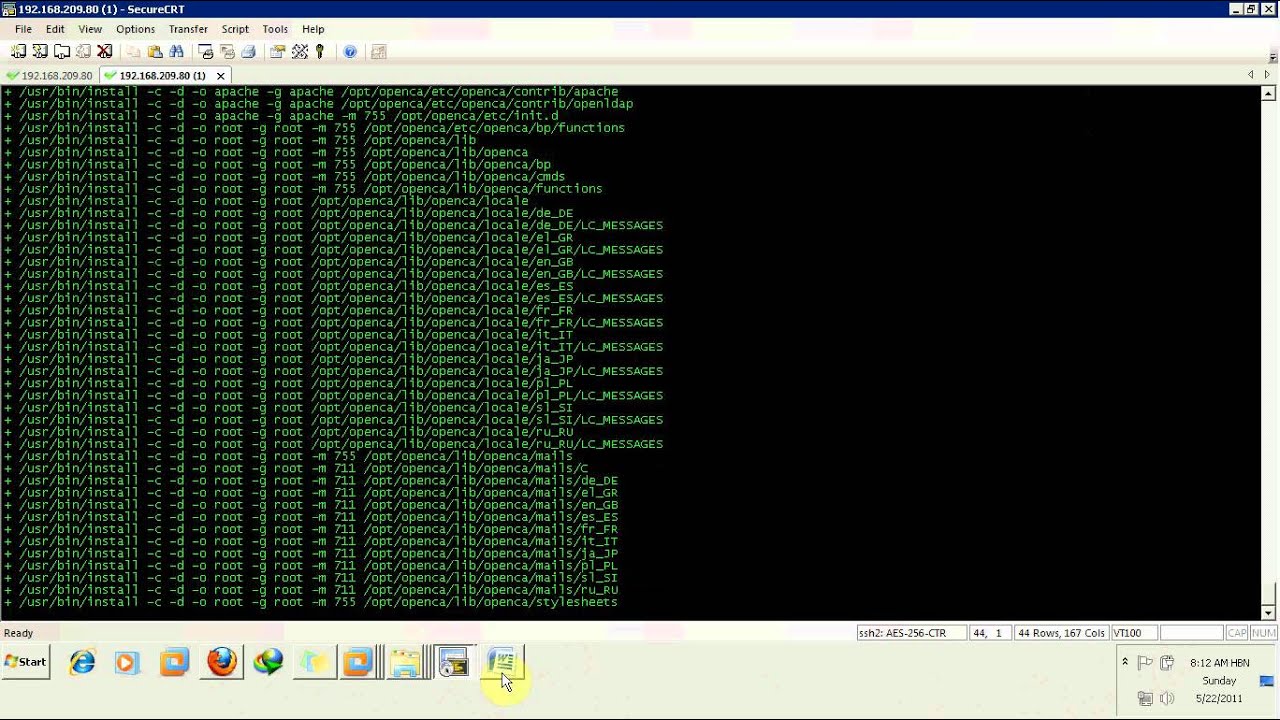This screenshot has width=1280, height=720.
Task: Click the line ending 'openca/cmds'
Action: coord(285,177)
